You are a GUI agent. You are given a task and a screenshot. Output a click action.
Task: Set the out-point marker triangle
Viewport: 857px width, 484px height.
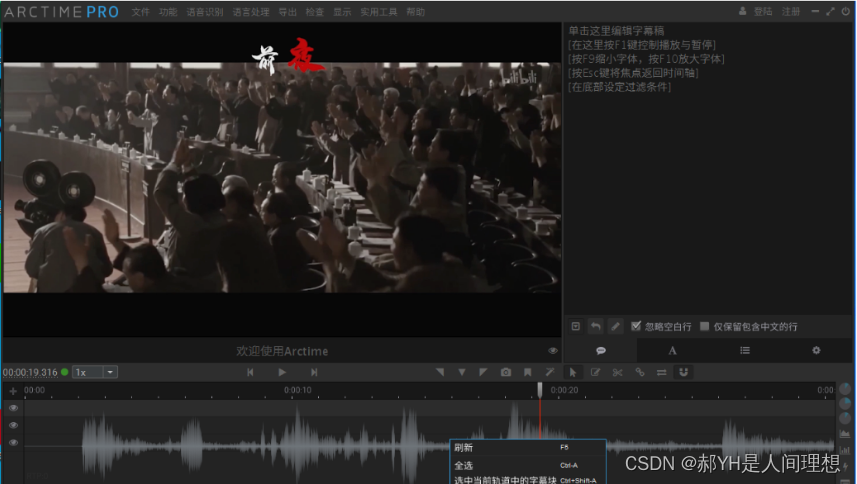coord(483,372)
